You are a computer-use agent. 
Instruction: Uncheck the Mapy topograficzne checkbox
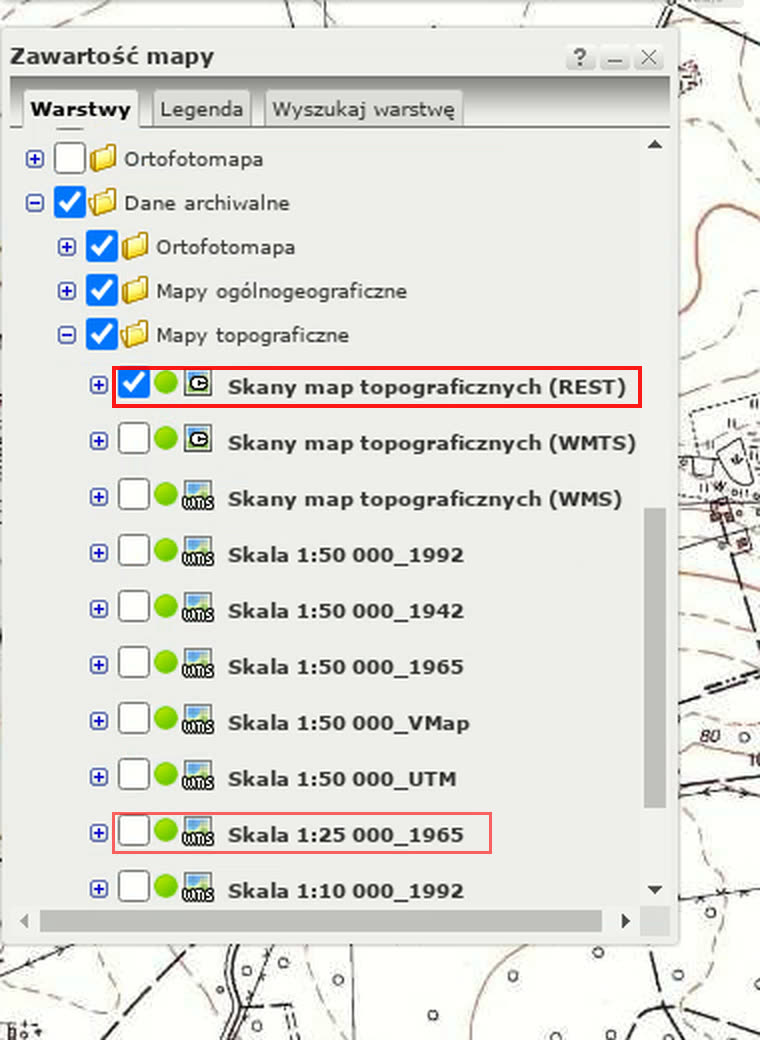tap(101, 334)
